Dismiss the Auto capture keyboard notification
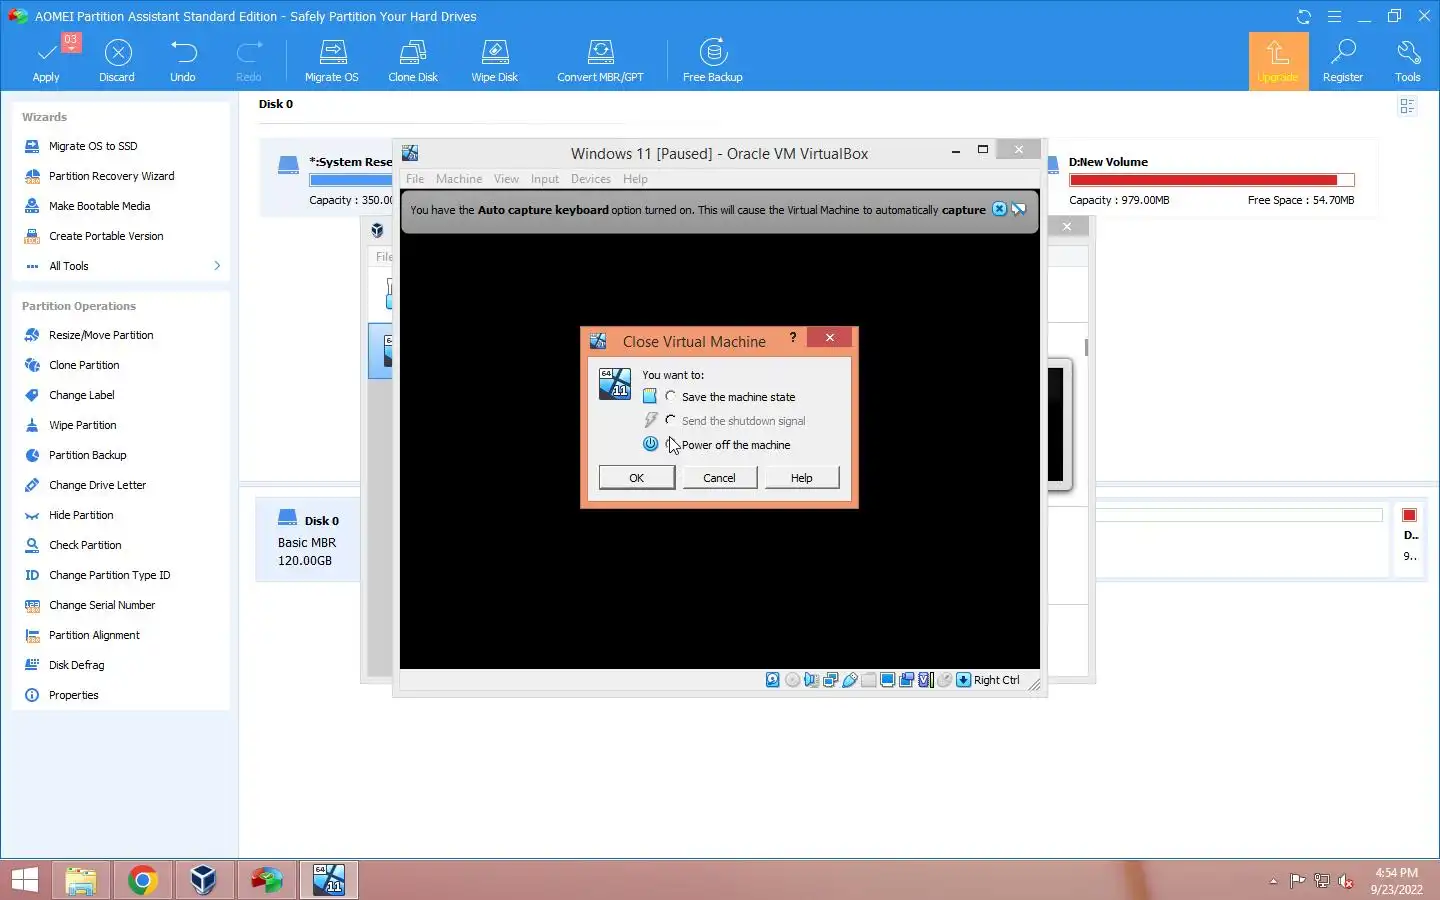1440x900 pixels. click(x=999, y=209)
